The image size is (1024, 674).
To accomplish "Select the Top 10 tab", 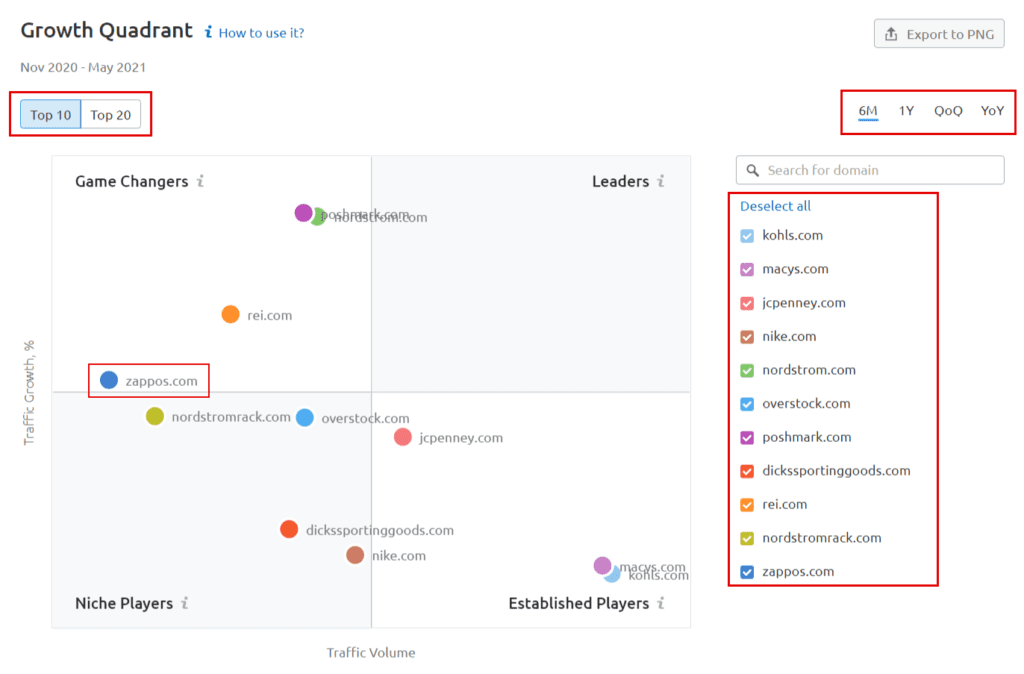I will click(50, 114).
